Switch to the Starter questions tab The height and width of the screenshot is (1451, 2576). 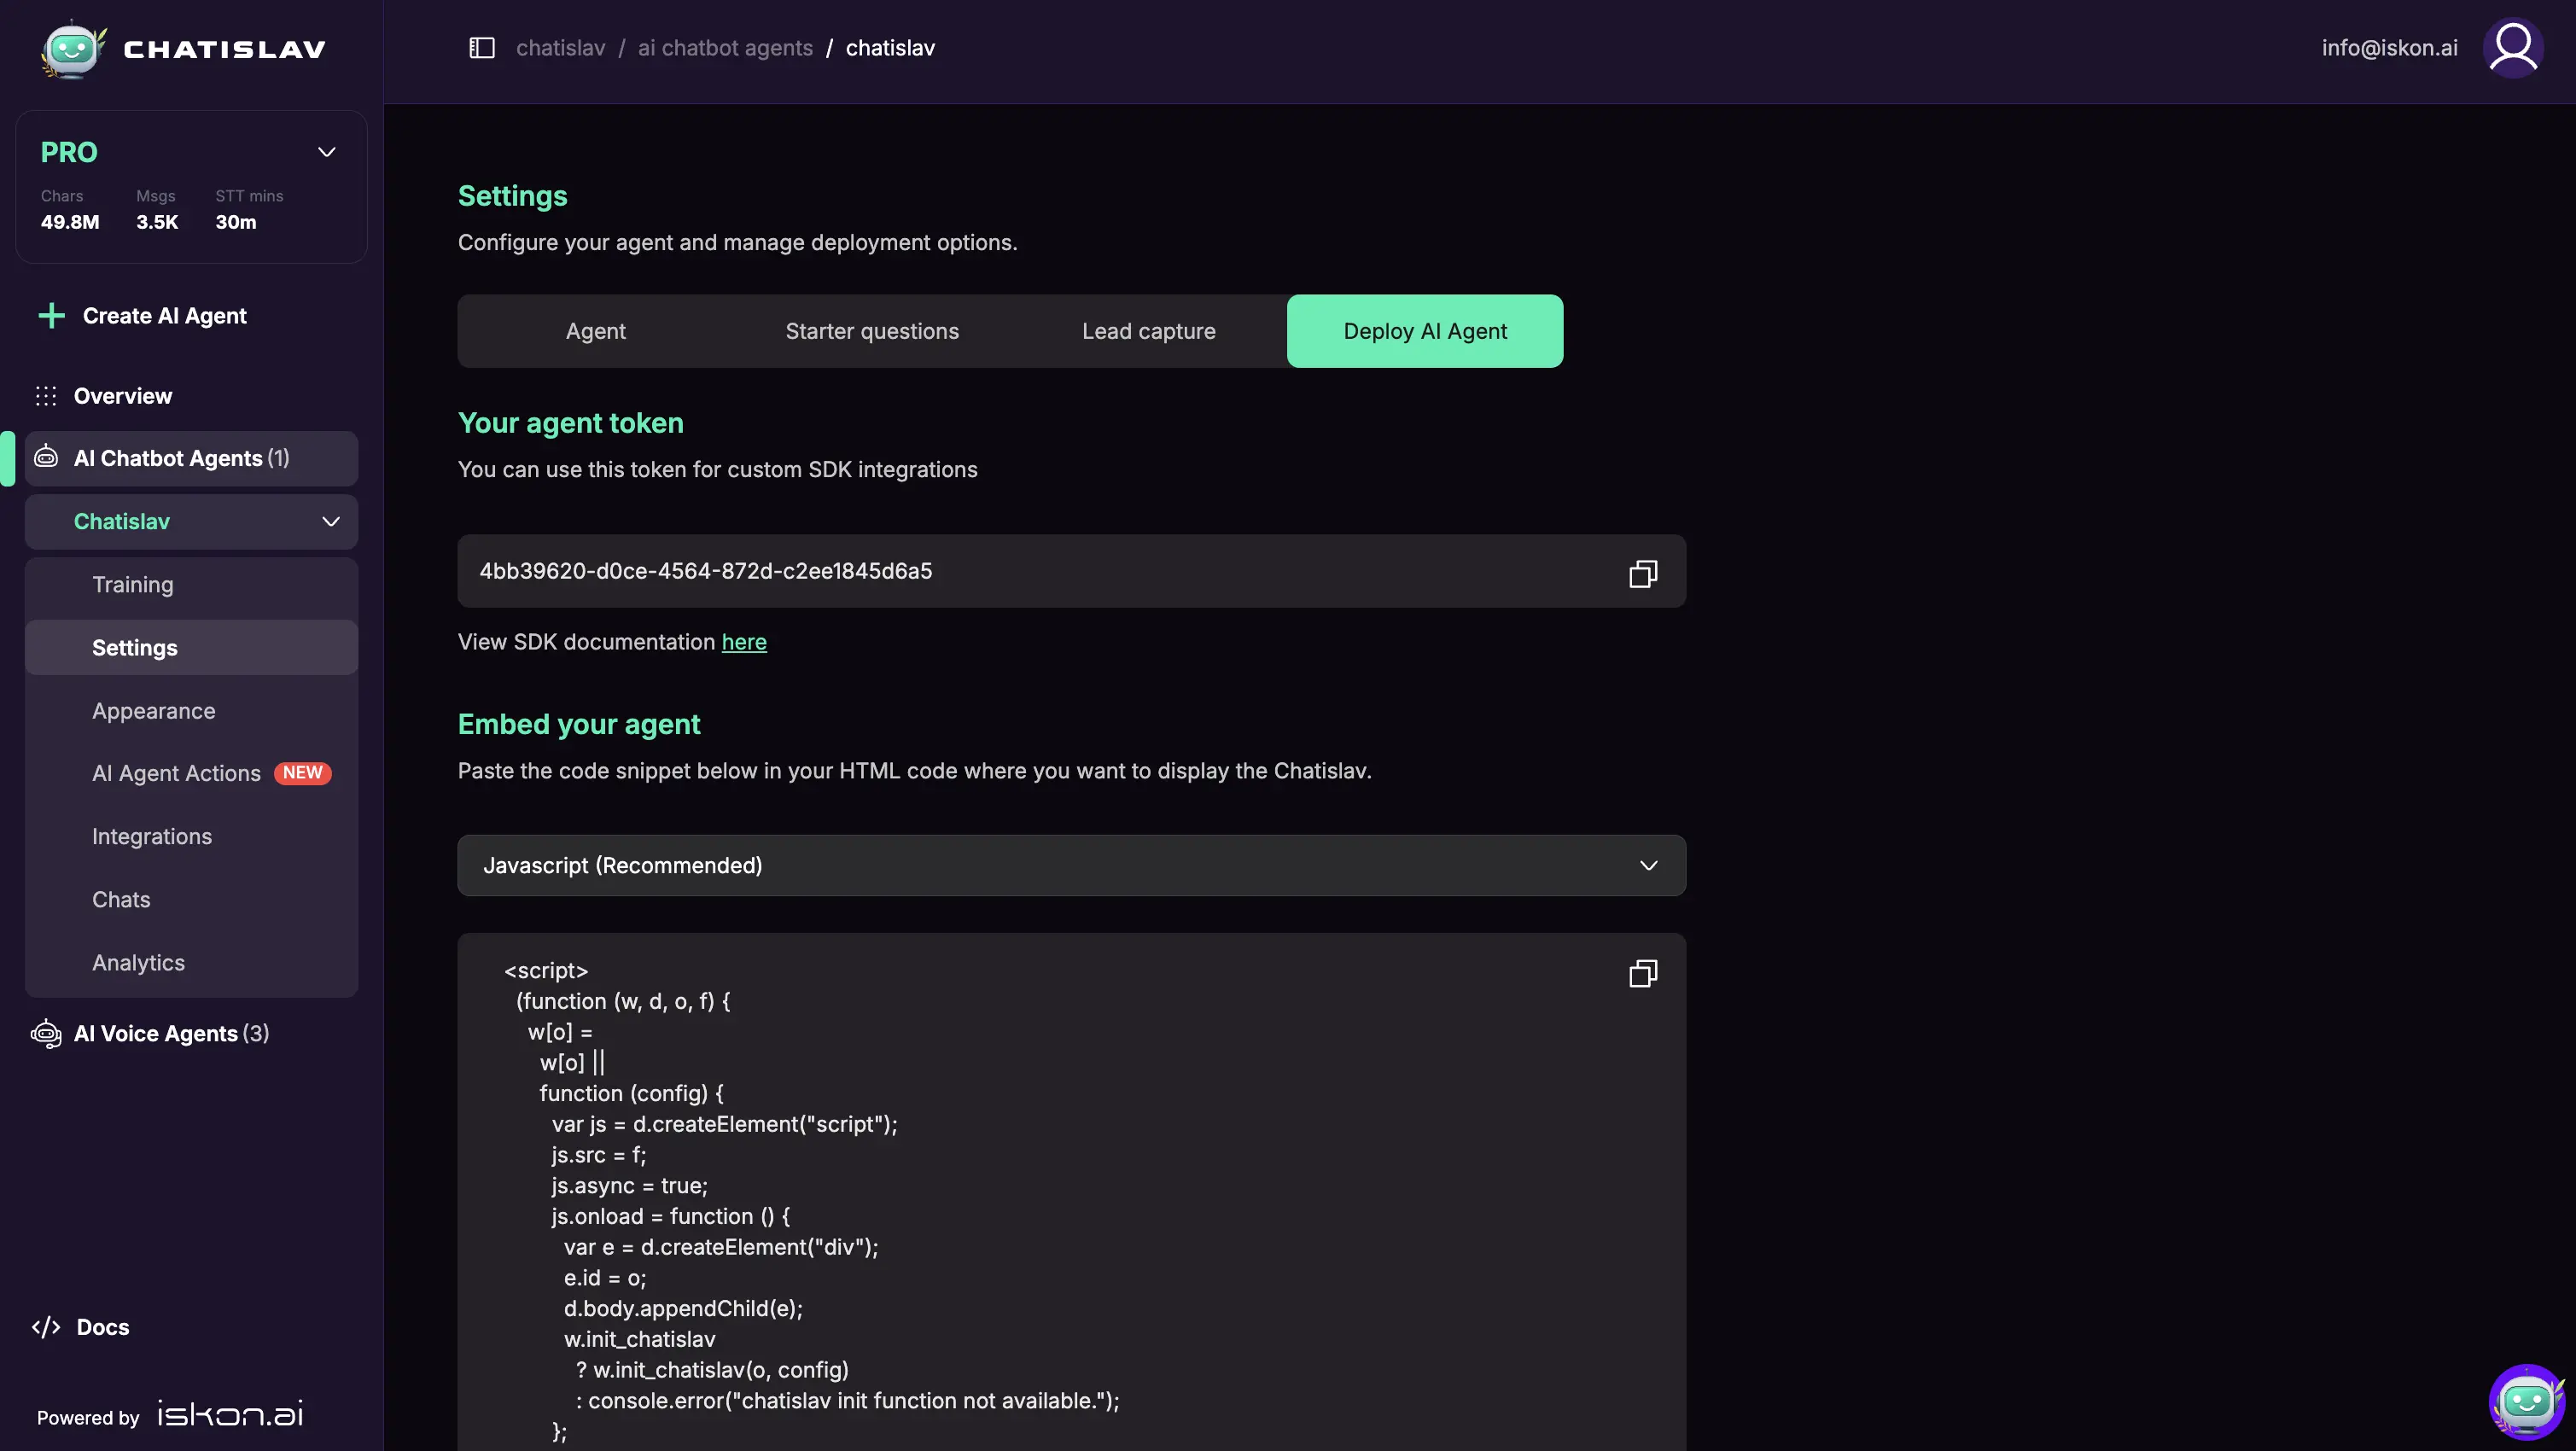(x=872, y=331)
